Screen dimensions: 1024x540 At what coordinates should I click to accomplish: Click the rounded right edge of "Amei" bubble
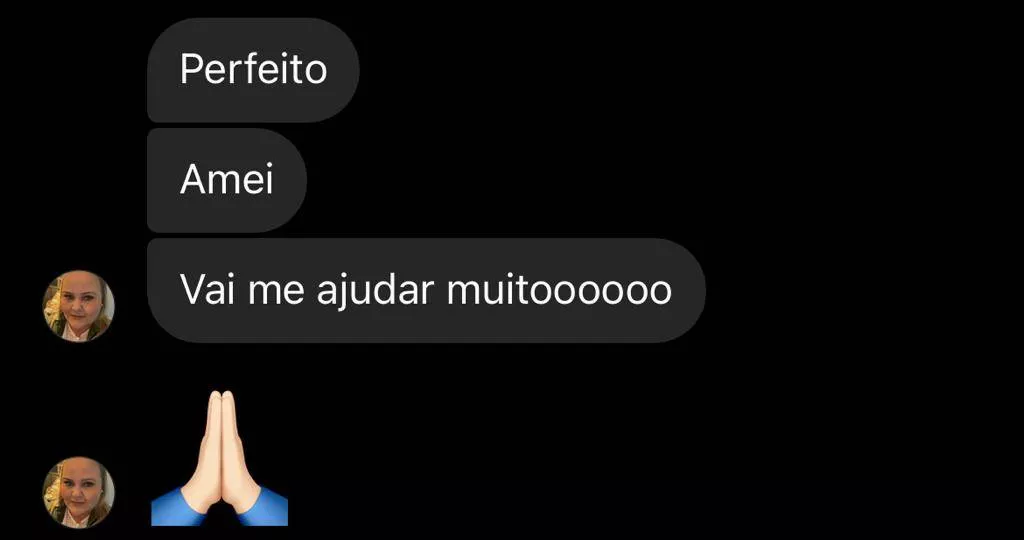292,180
